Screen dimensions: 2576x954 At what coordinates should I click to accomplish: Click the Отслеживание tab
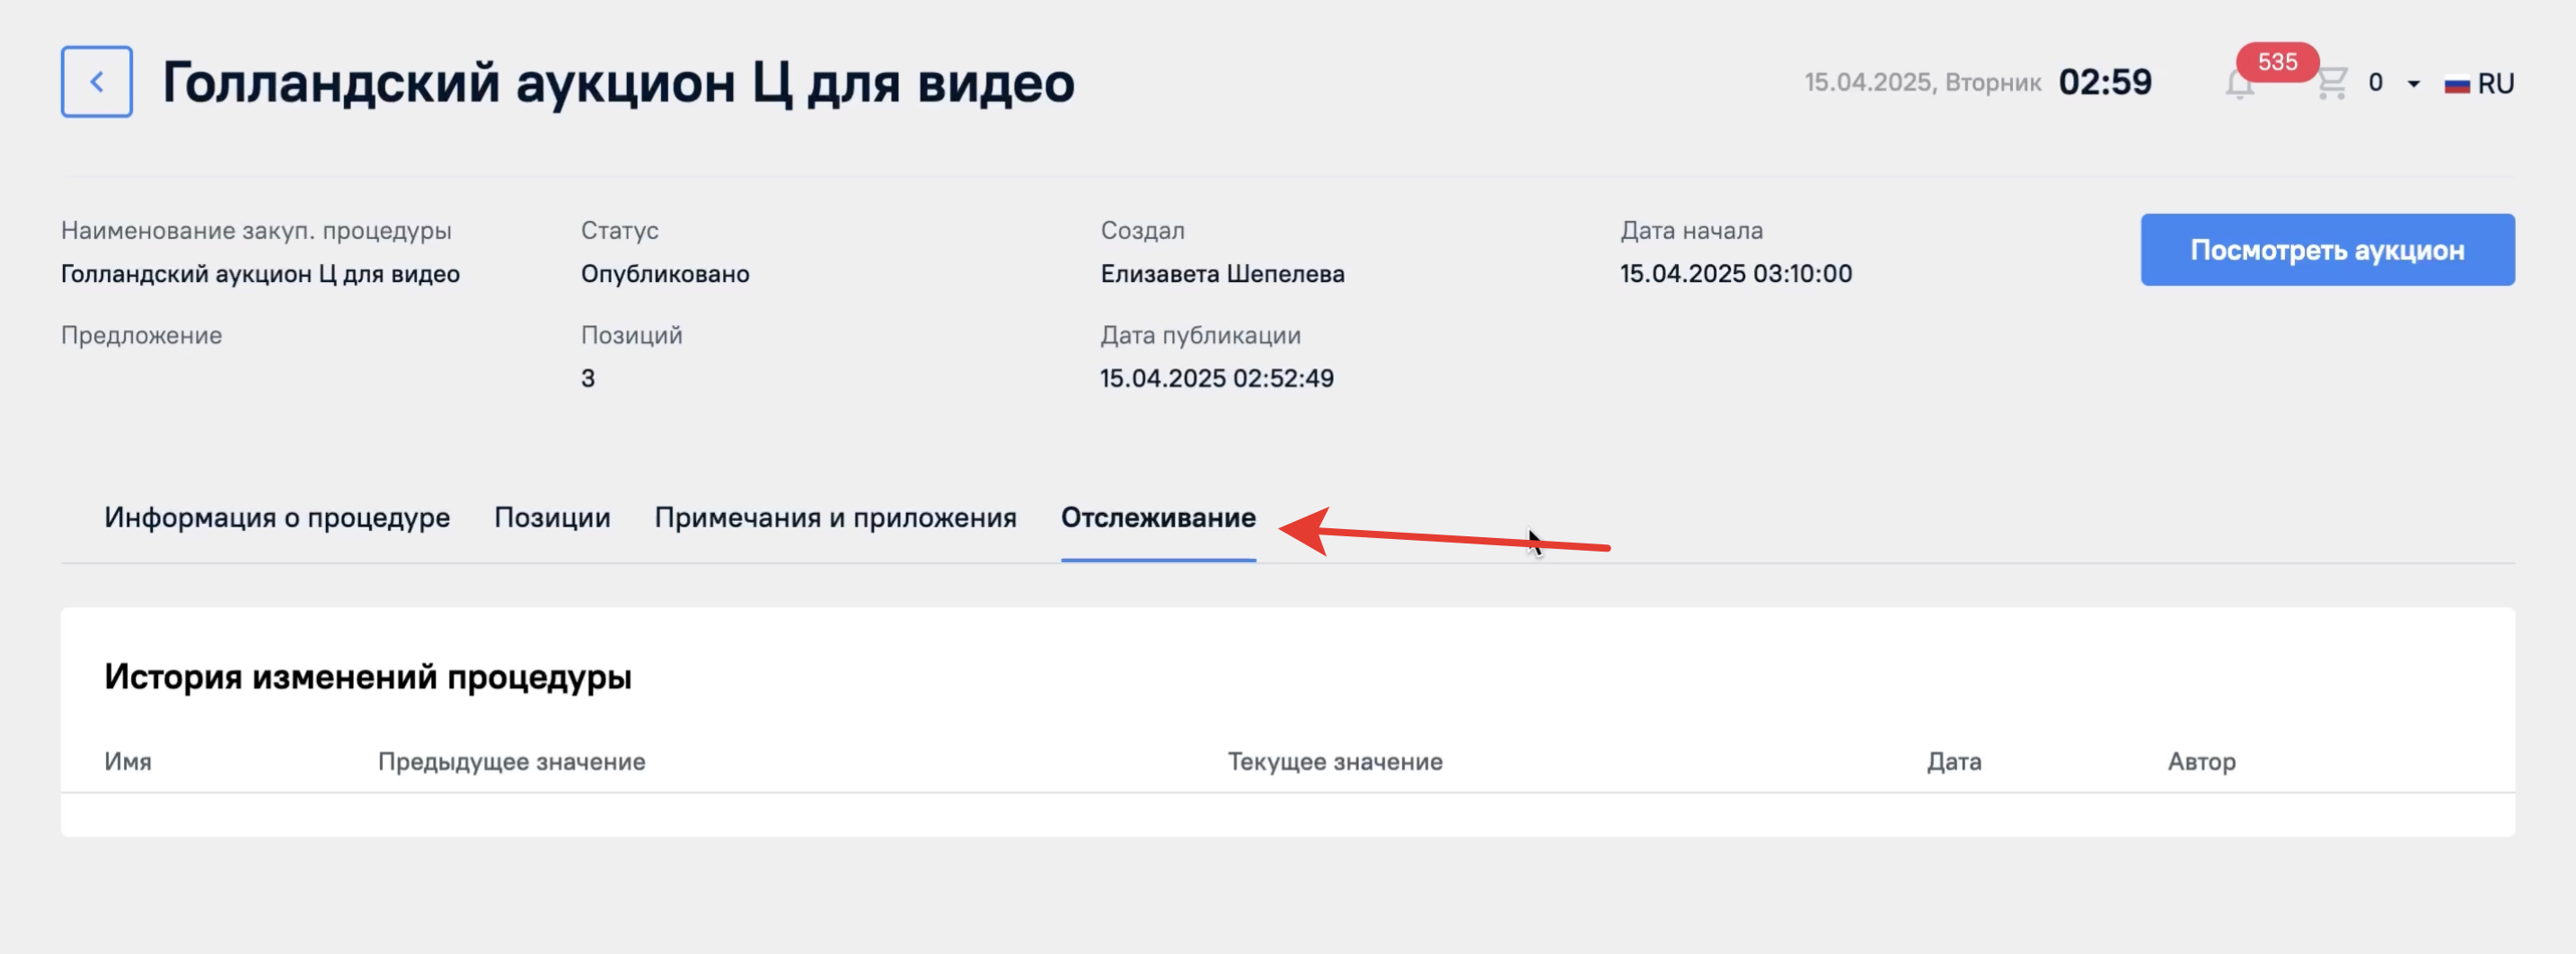pyautogui.click(x=1158, y=518)
